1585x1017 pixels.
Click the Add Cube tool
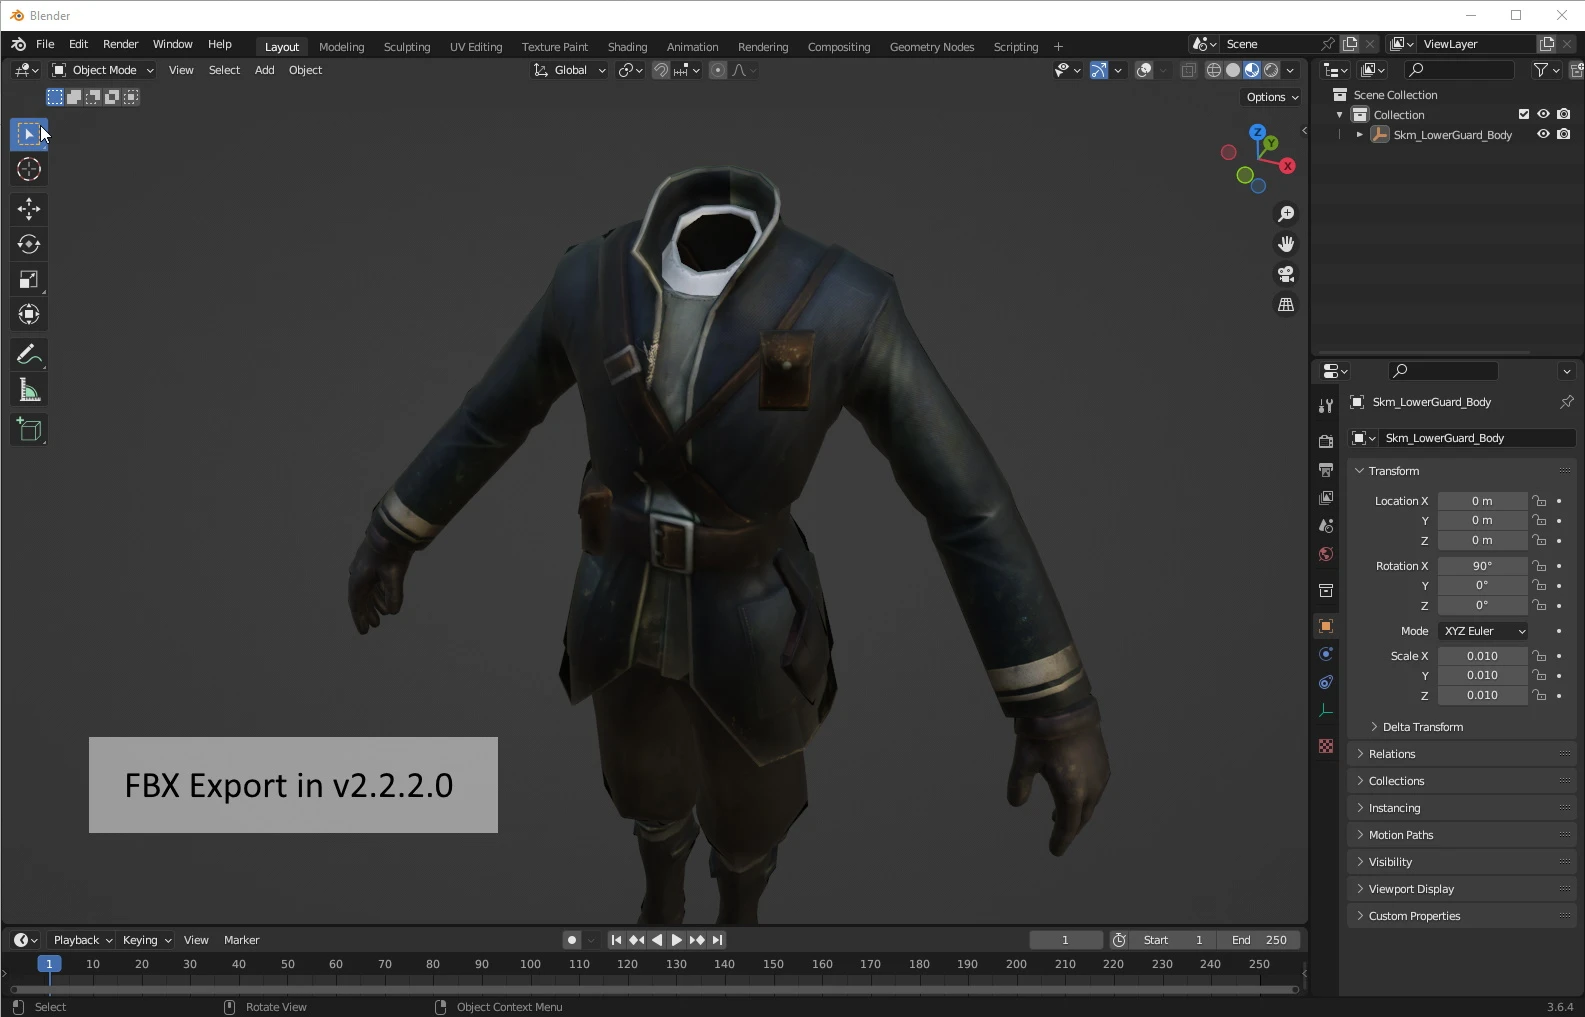click(x=29, y=431)
